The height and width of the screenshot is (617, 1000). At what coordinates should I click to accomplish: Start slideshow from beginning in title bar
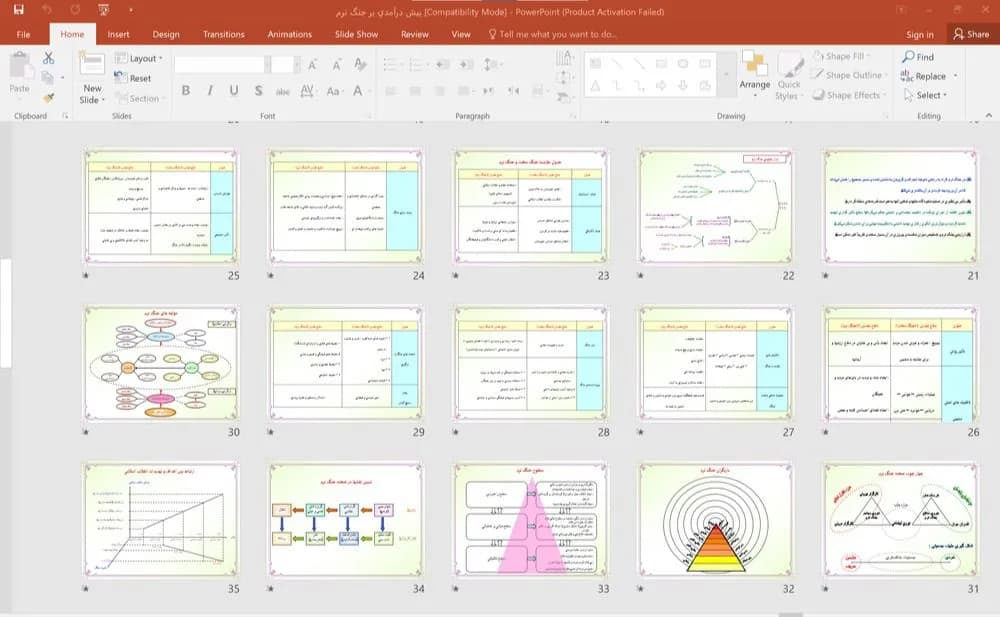[103, 10]
